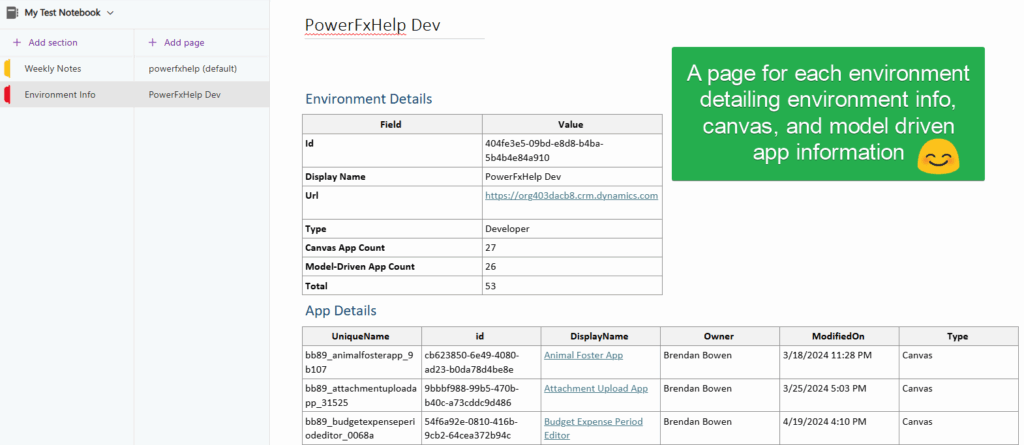Click the 3/25/2024 5:03 PM date cell
The image size is (1024, 445).
pyautogui.click(x=839, y=395)
